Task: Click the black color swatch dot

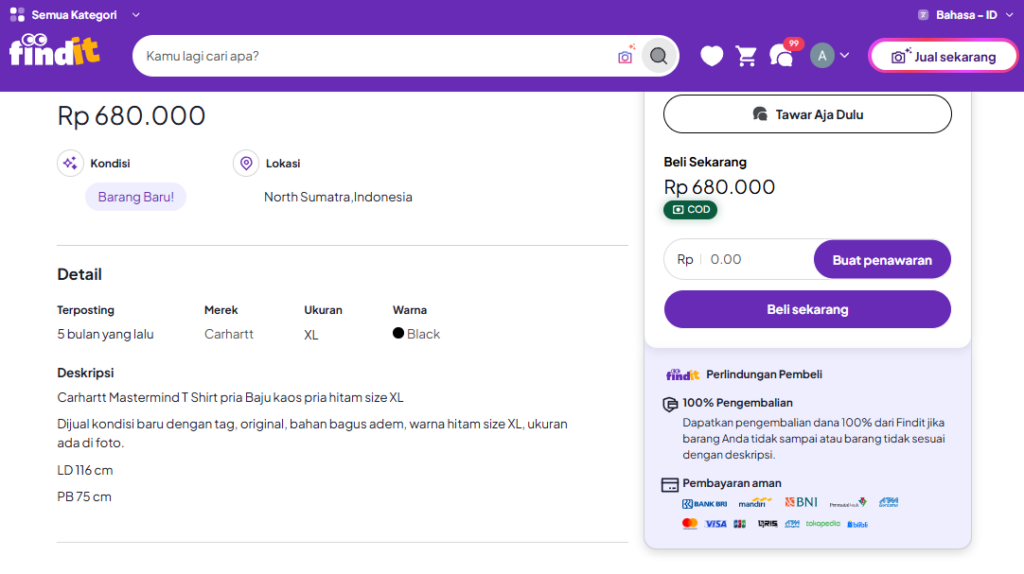Action: [x=398, y=334]
